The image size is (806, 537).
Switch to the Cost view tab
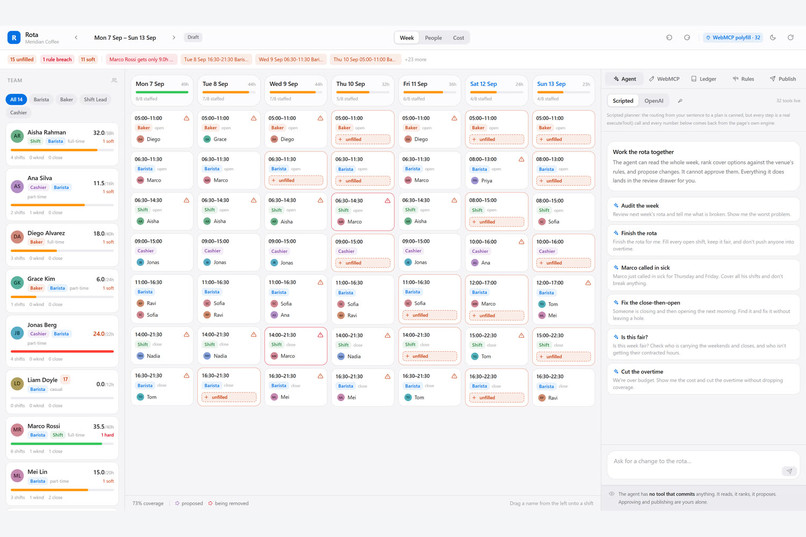pyautogui.click(x=458, y=38)
